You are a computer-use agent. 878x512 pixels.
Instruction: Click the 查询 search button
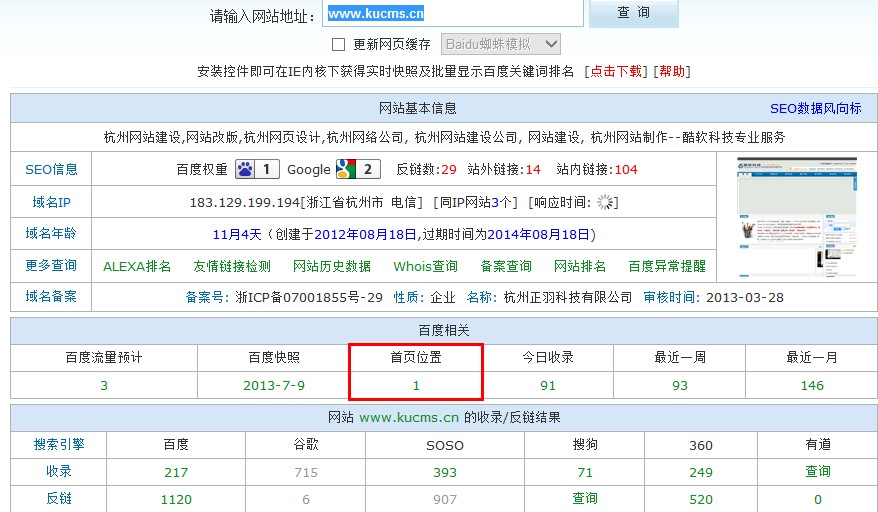click(x=634, y=13)
